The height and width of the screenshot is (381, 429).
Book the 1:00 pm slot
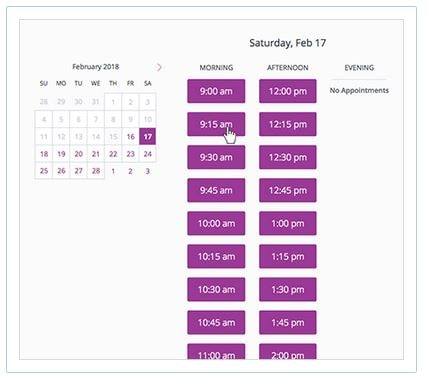tap(288, 223)
